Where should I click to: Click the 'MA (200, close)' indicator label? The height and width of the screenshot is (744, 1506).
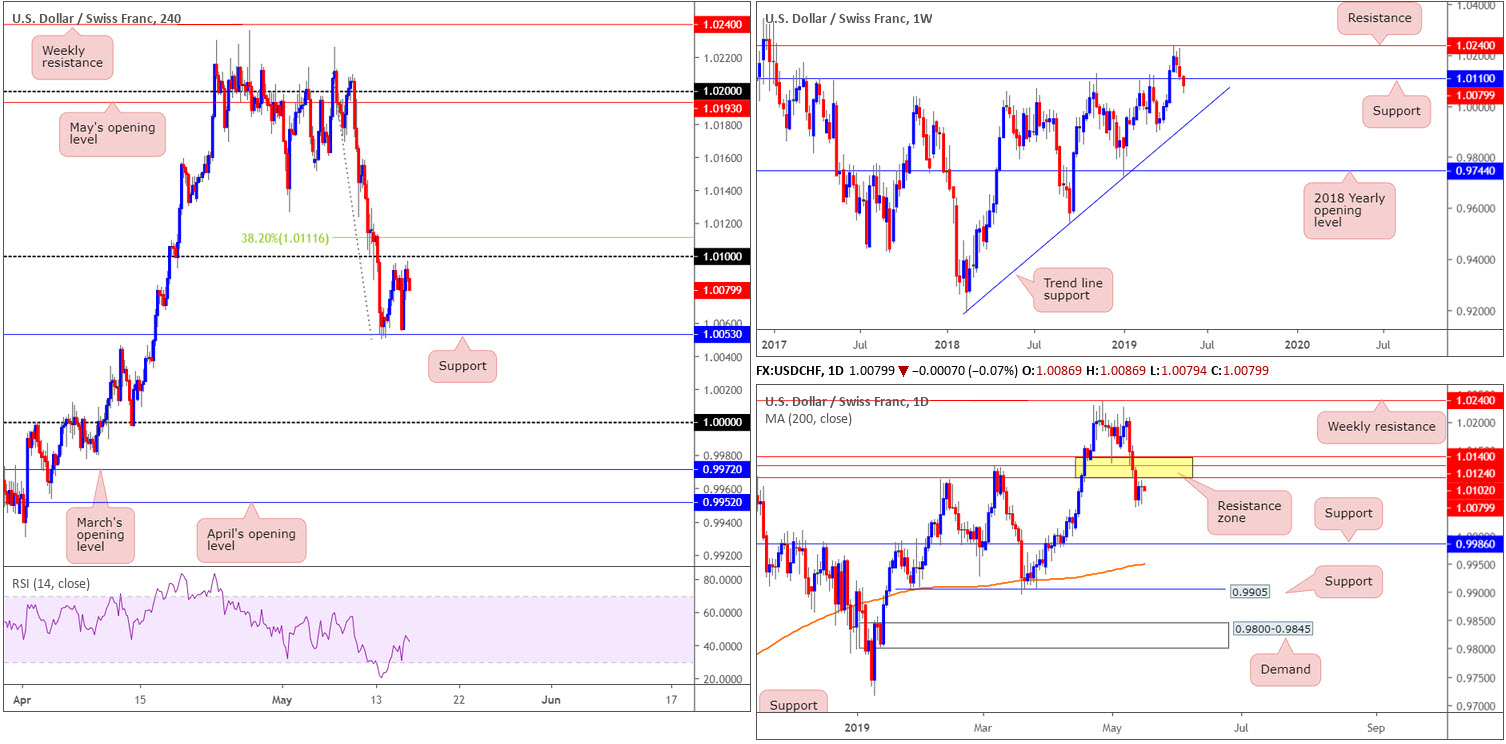pos(809,418)
